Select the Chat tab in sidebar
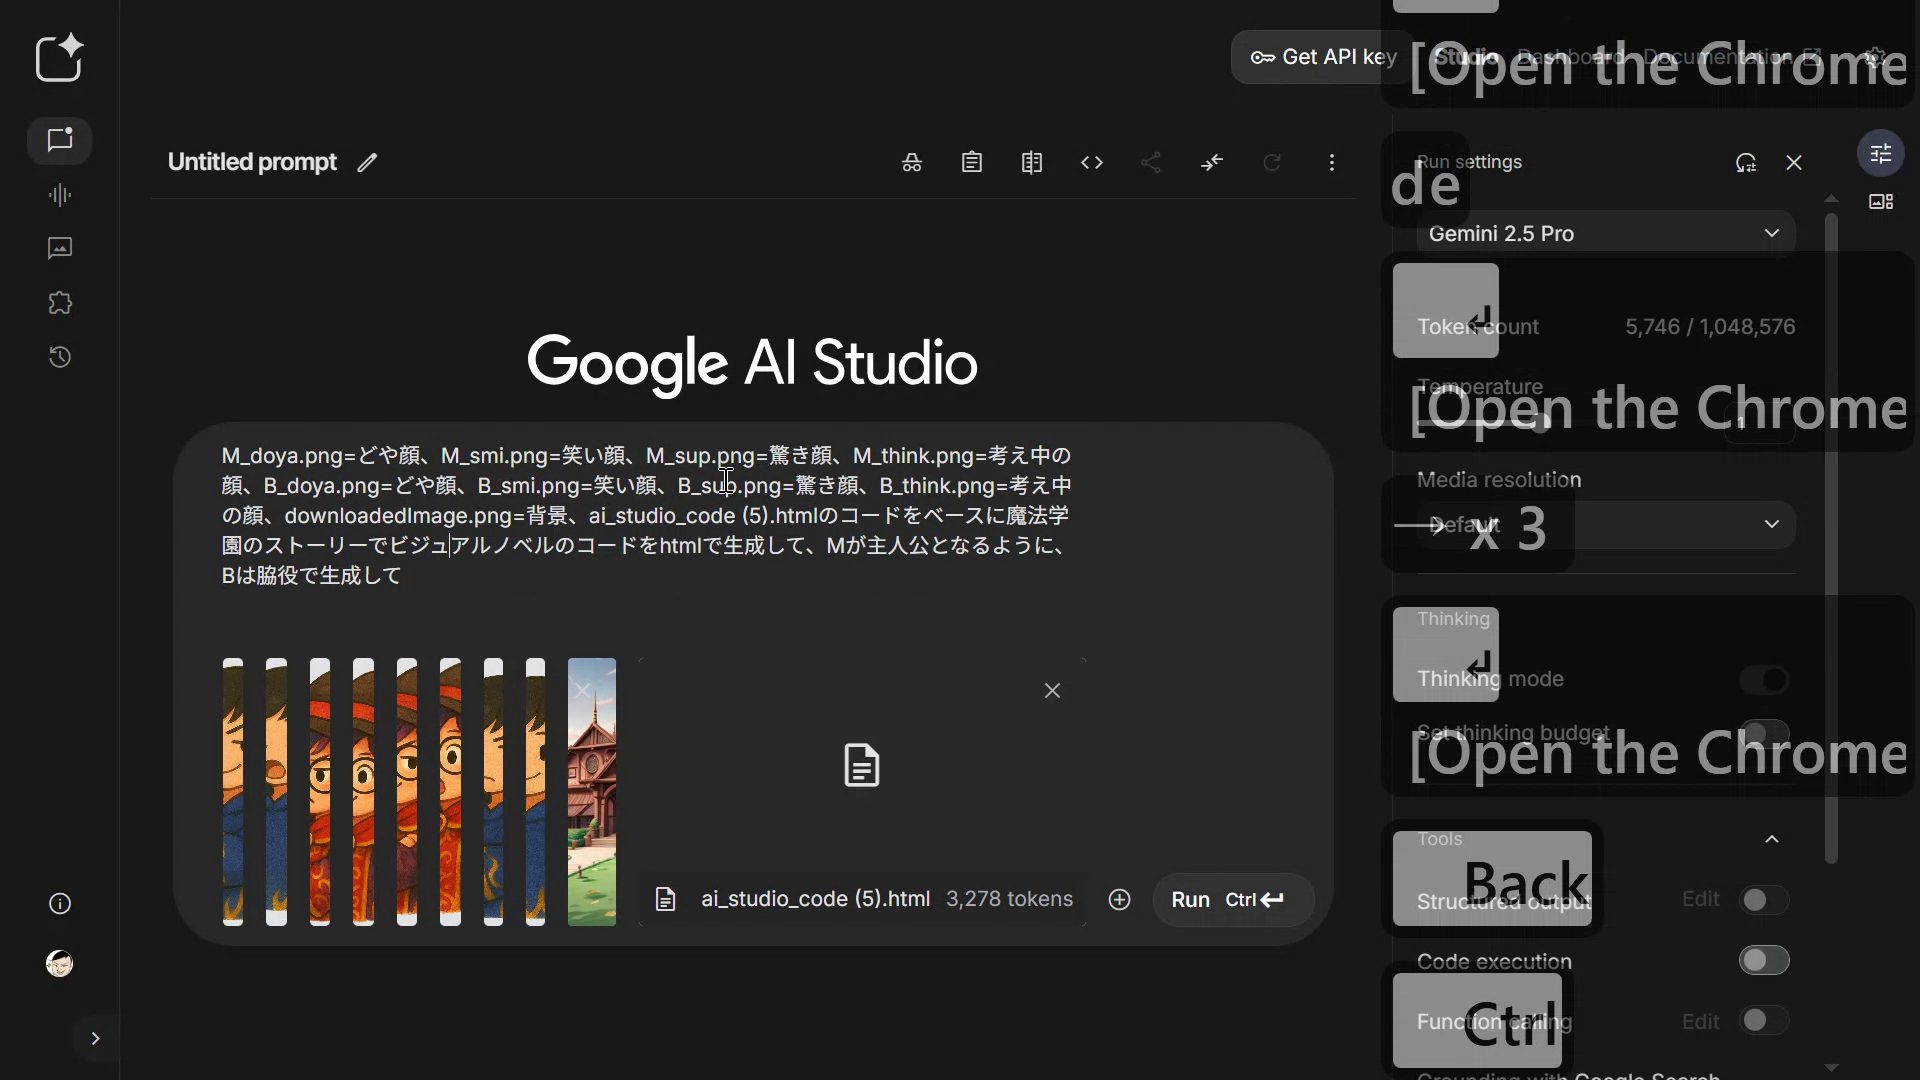 click(60, 140)
